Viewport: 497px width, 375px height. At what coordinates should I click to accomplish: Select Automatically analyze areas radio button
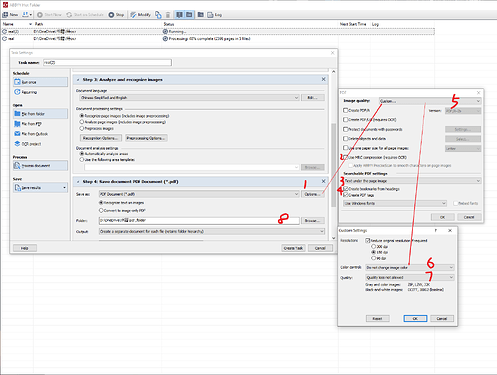point(82,154)
